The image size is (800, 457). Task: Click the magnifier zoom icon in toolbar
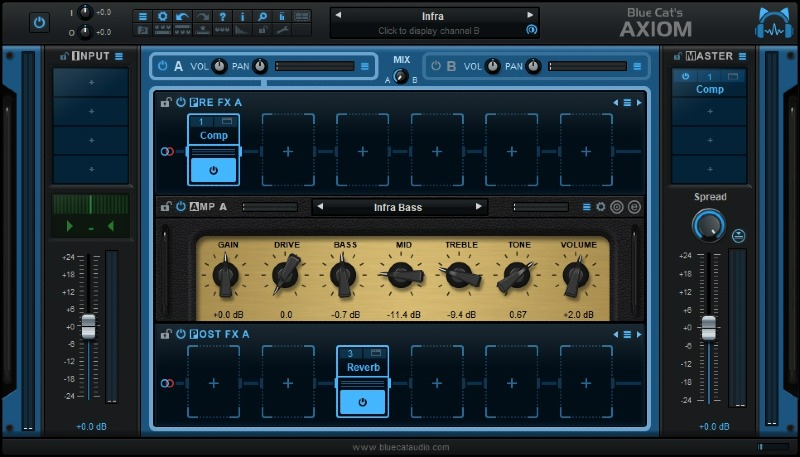coord(262,16)
